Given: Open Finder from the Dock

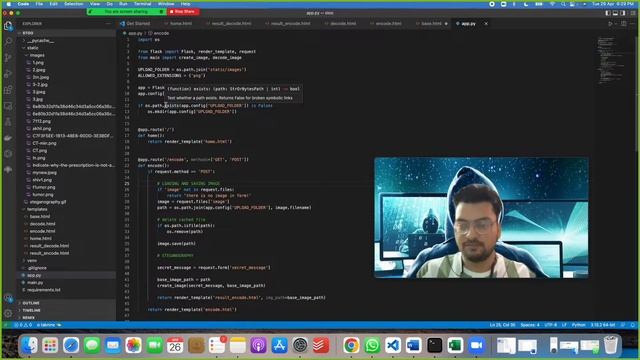Looking at the screenshot, I should click(29, 345).
